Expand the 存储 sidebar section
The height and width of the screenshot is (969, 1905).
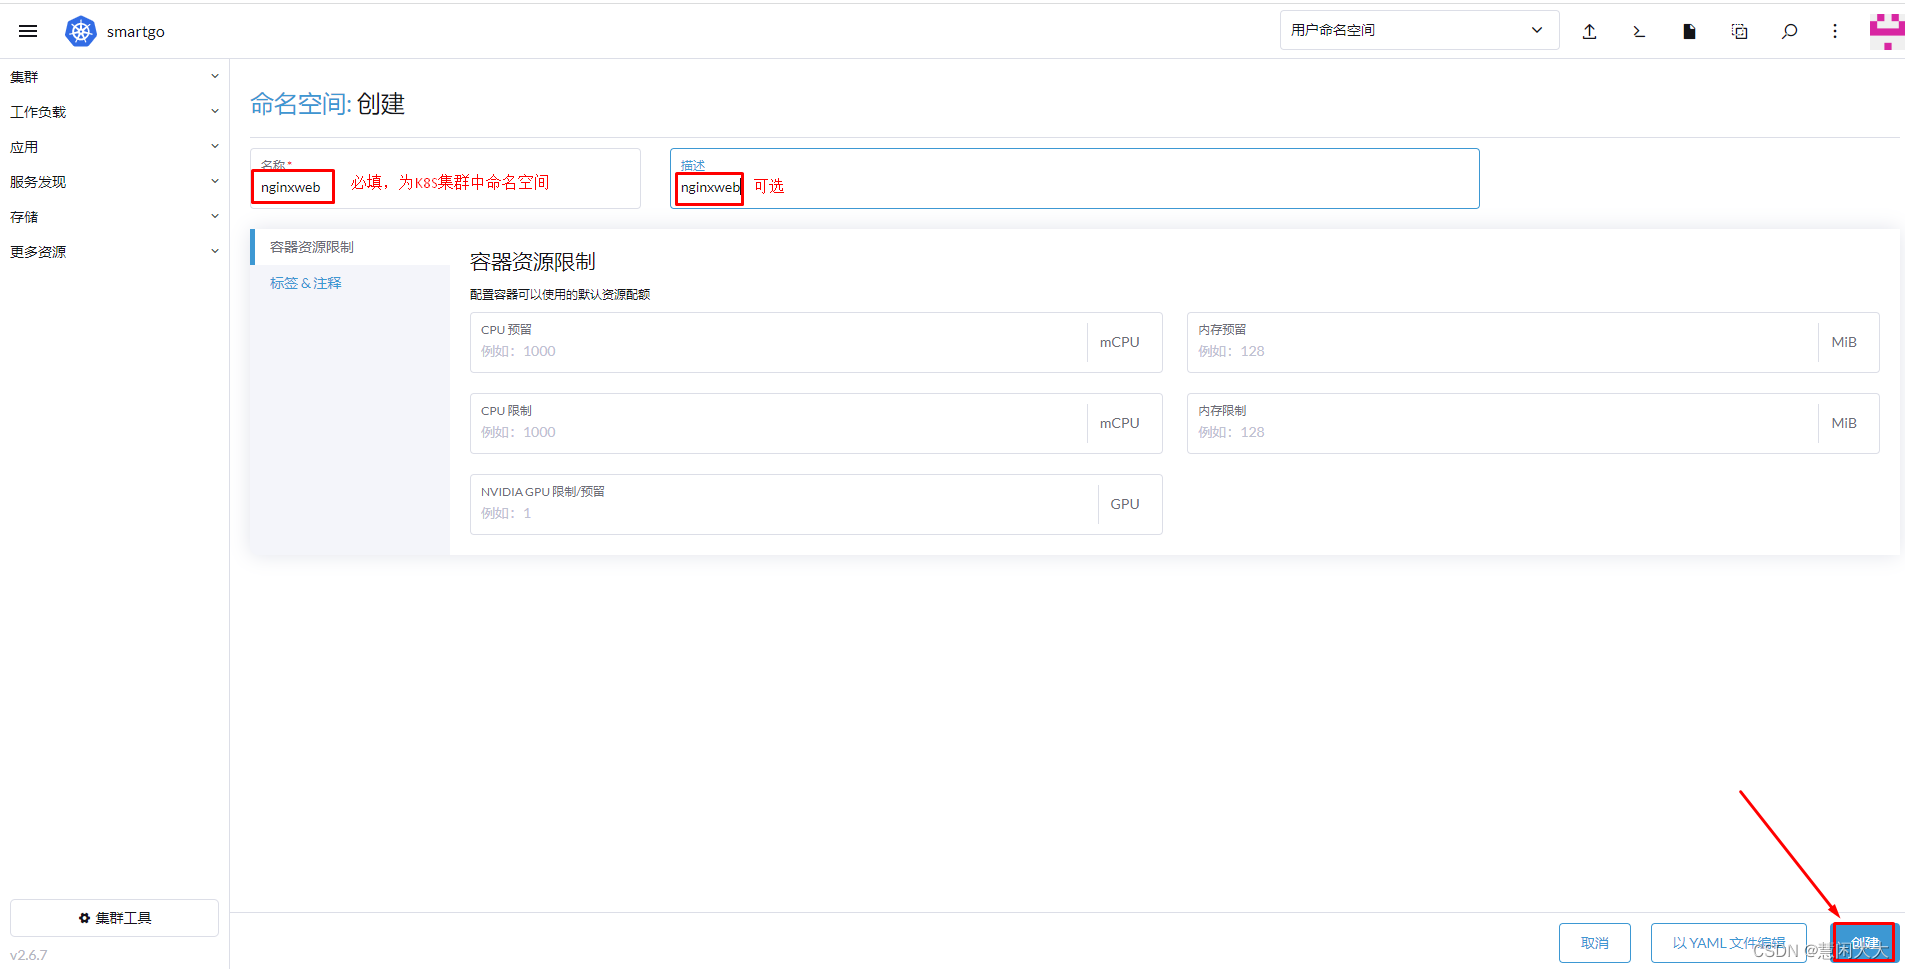(114, 217)
